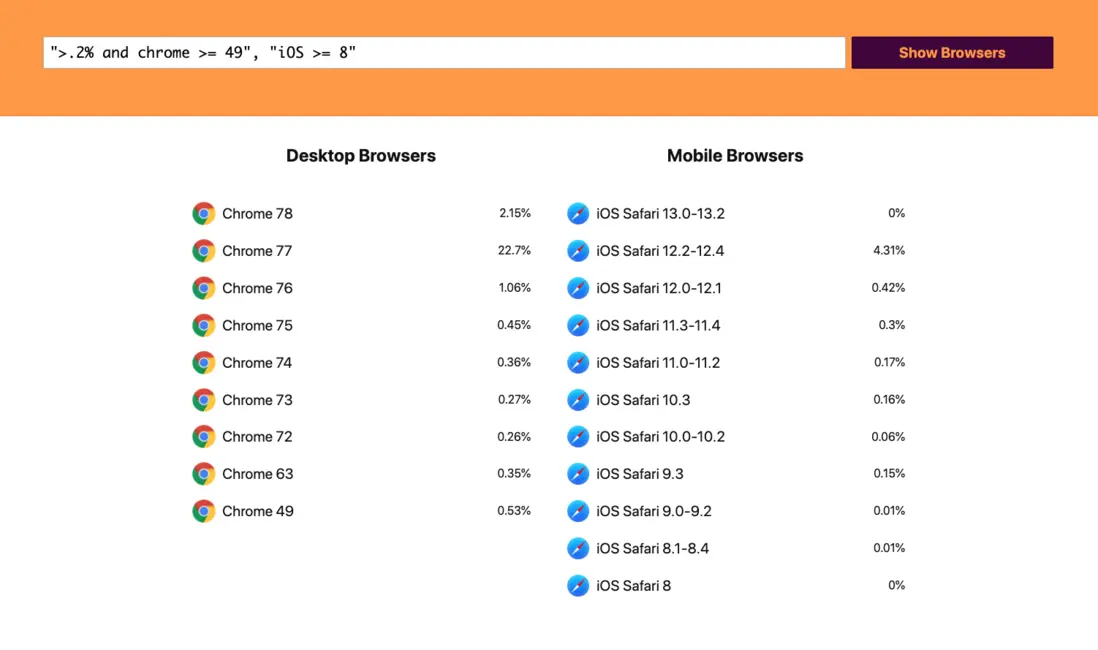The image size is (1098, 650).
Task: Click the Chrome 78 browser icon
Action: tap(203, 213)
